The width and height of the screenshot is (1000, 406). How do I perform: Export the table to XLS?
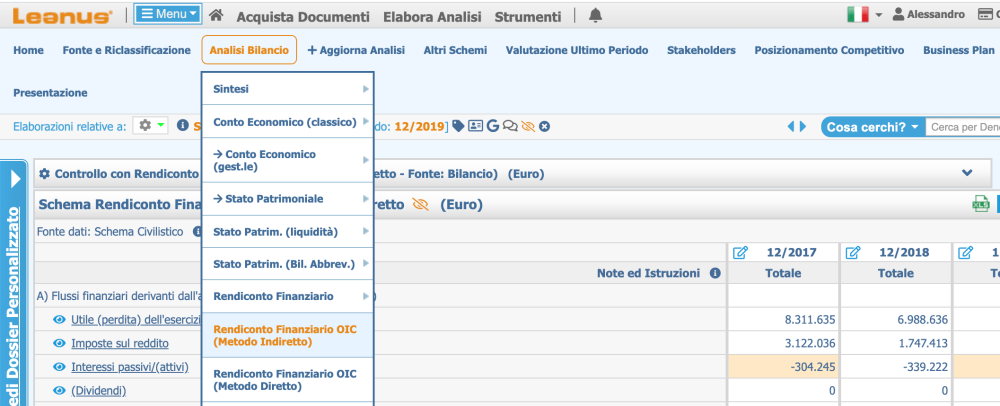coord(980,204)
